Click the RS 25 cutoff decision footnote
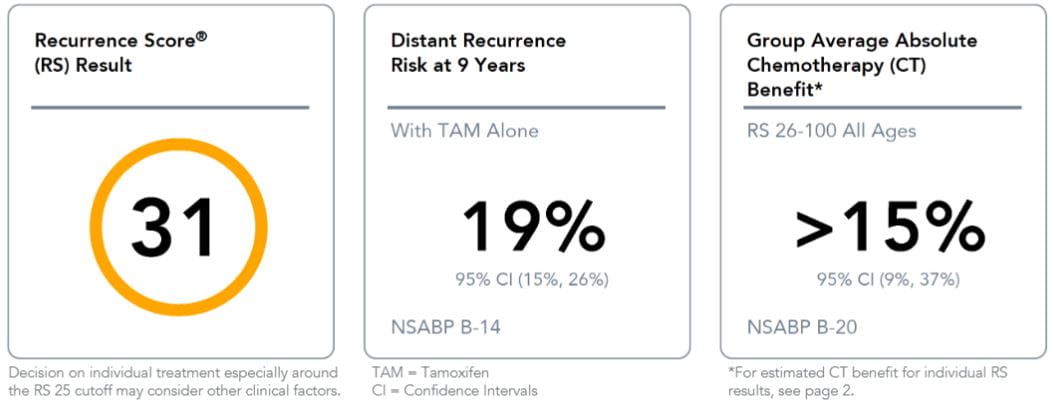 172,382
